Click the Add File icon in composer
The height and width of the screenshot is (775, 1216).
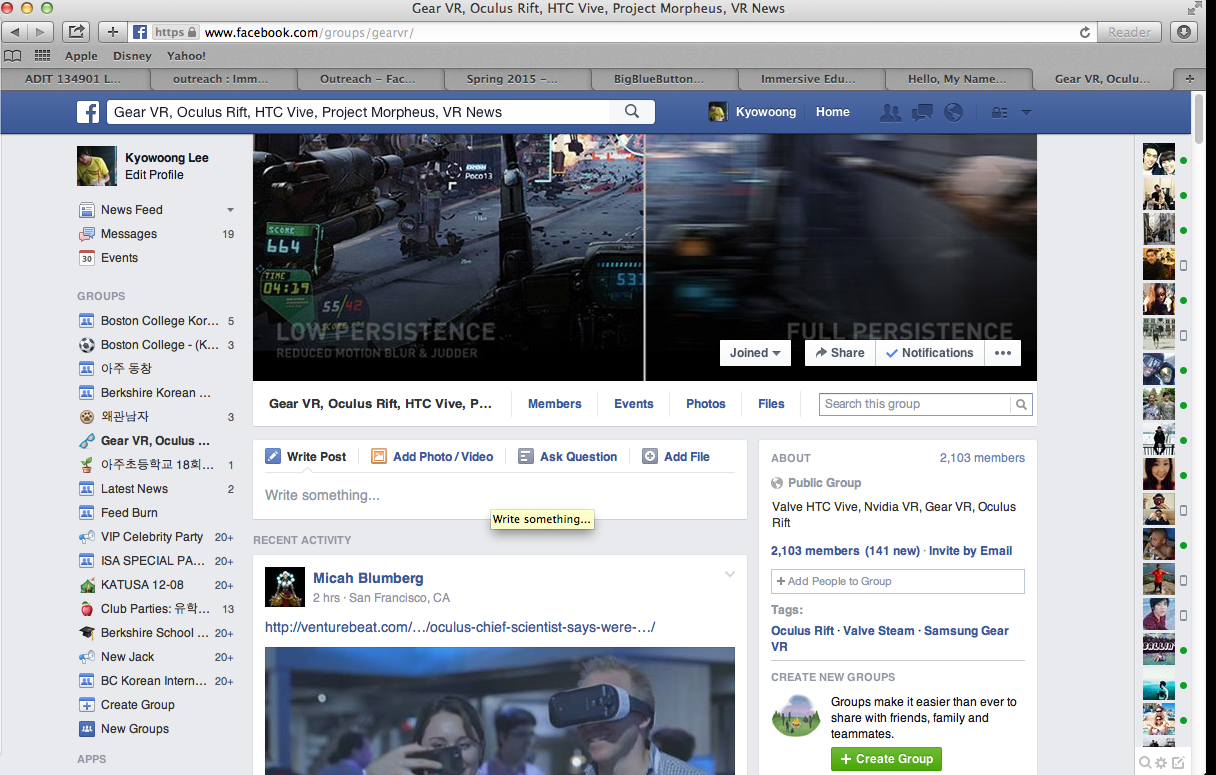pos(650,456)
